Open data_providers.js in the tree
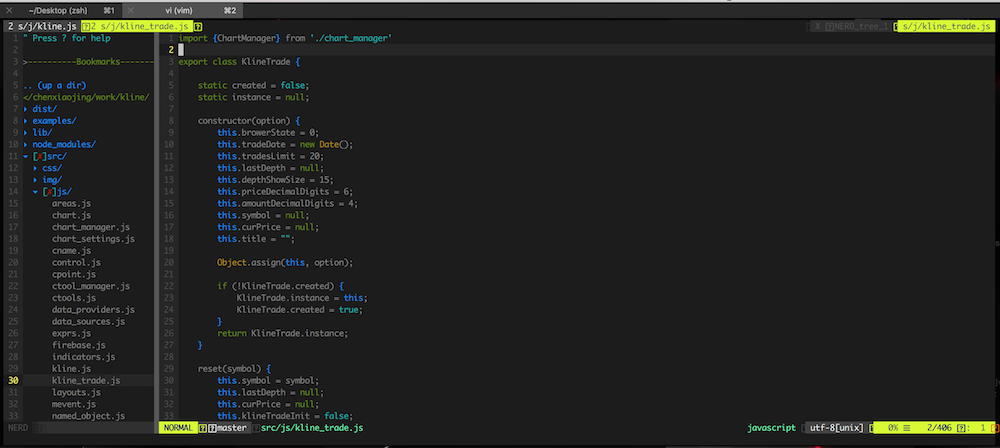1000x448 pixels. click(x=94, y=310)
